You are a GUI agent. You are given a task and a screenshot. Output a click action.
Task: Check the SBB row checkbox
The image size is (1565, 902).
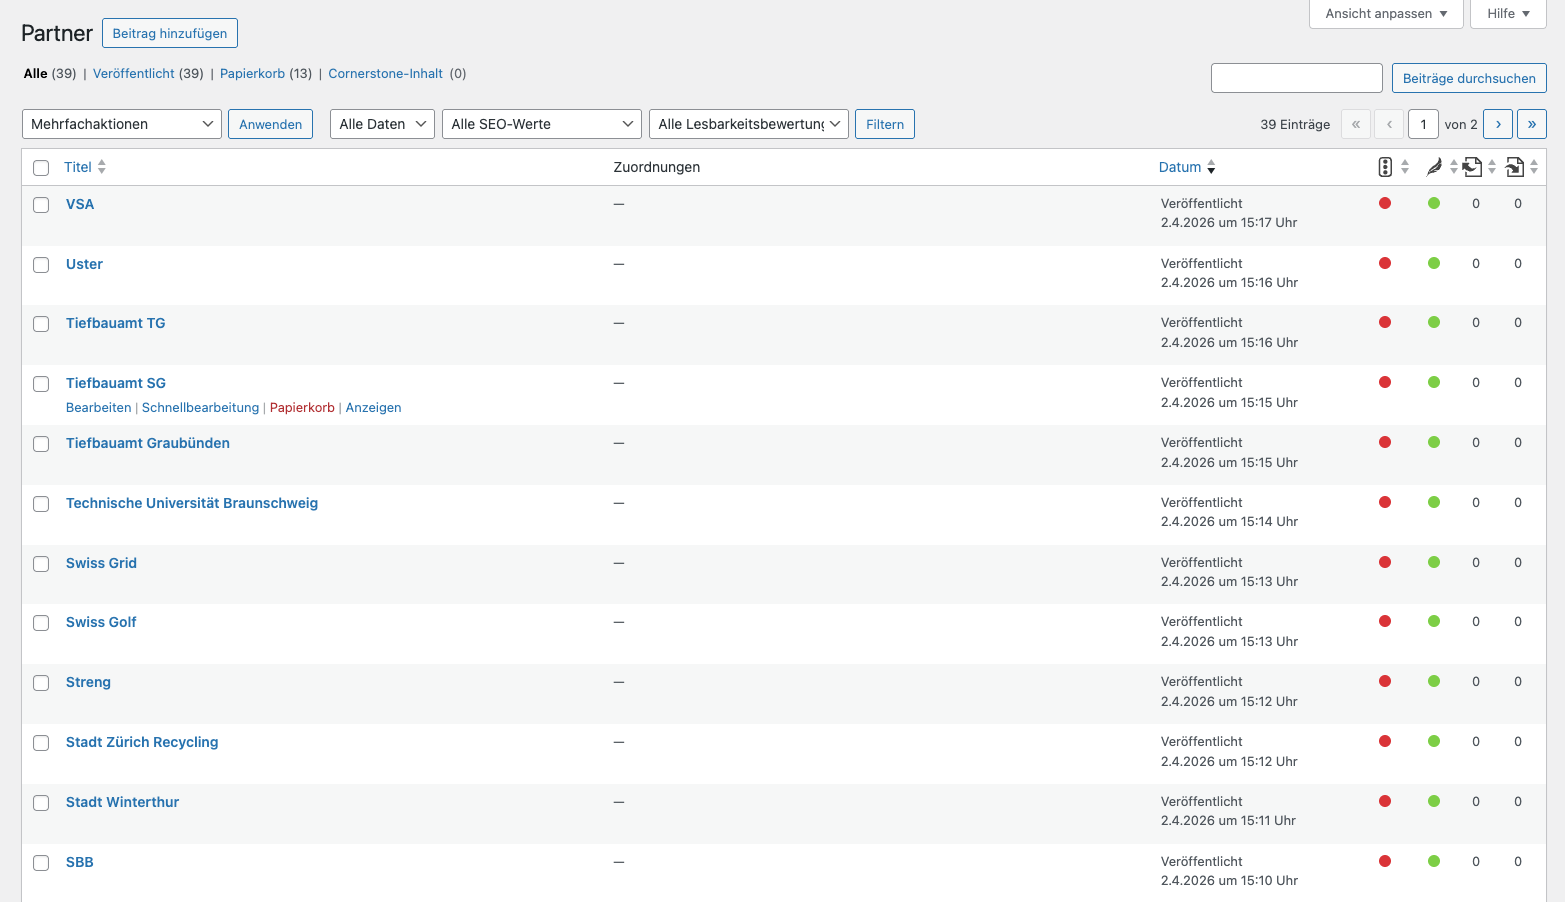tap(41, 863)
